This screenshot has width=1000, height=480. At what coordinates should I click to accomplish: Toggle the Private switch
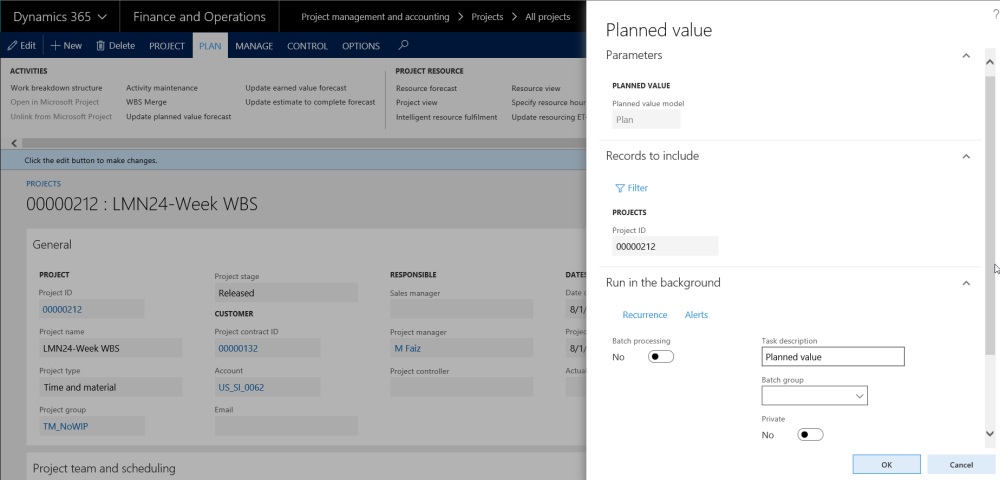click(810, 435)
